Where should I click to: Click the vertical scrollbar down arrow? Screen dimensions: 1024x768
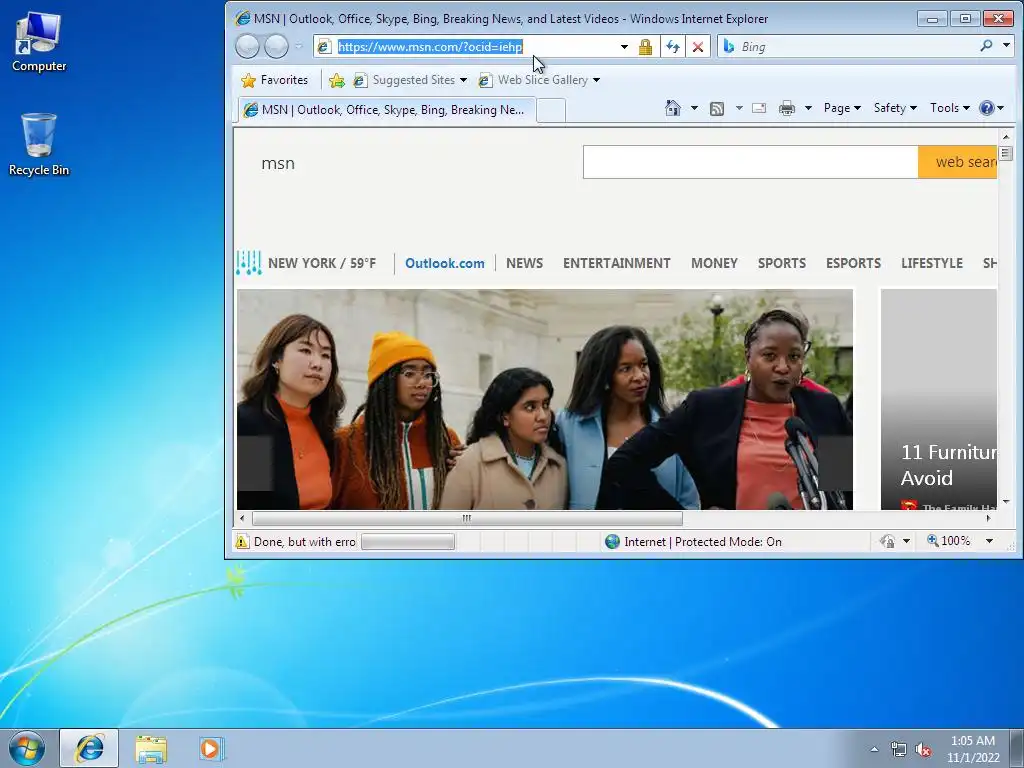(x=1006, y=502)
